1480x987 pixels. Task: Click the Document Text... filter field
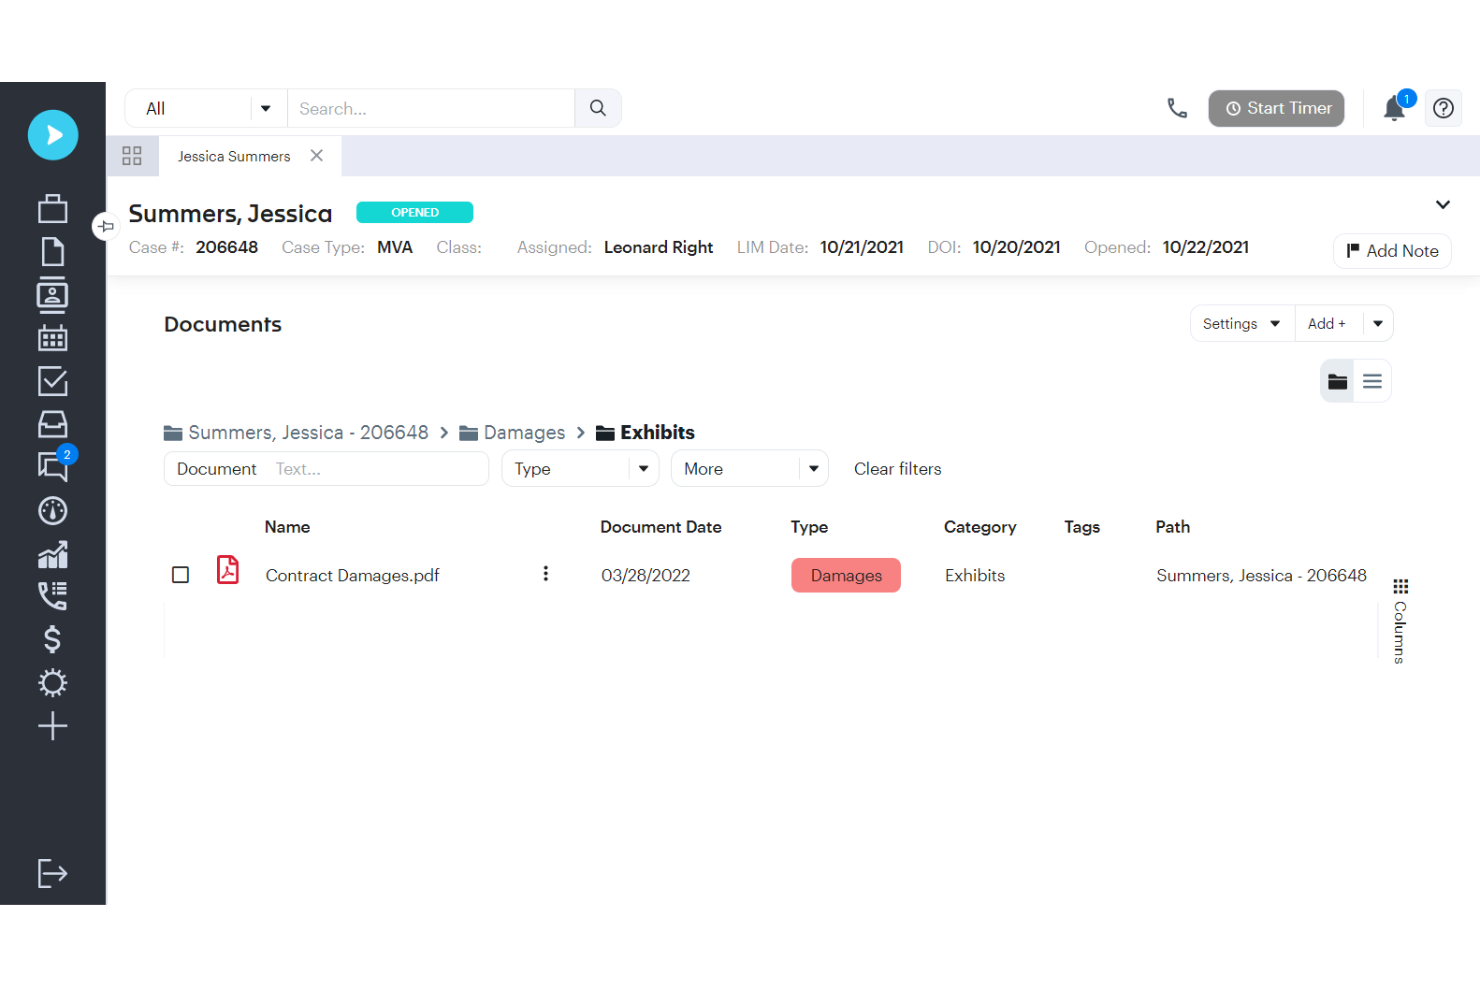[326, 469]
